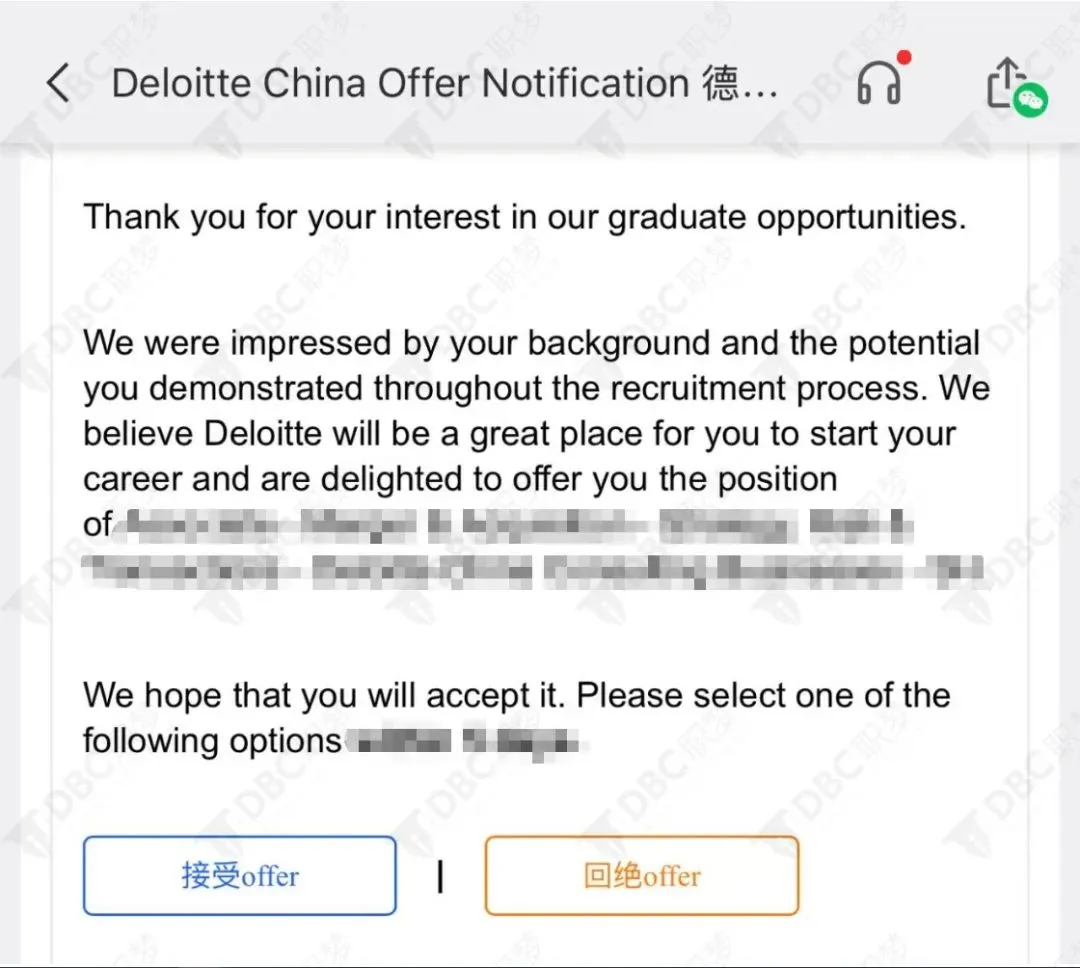
Task: Select the phrase "graduate opportunities"
Action: [x=786, y=217]
